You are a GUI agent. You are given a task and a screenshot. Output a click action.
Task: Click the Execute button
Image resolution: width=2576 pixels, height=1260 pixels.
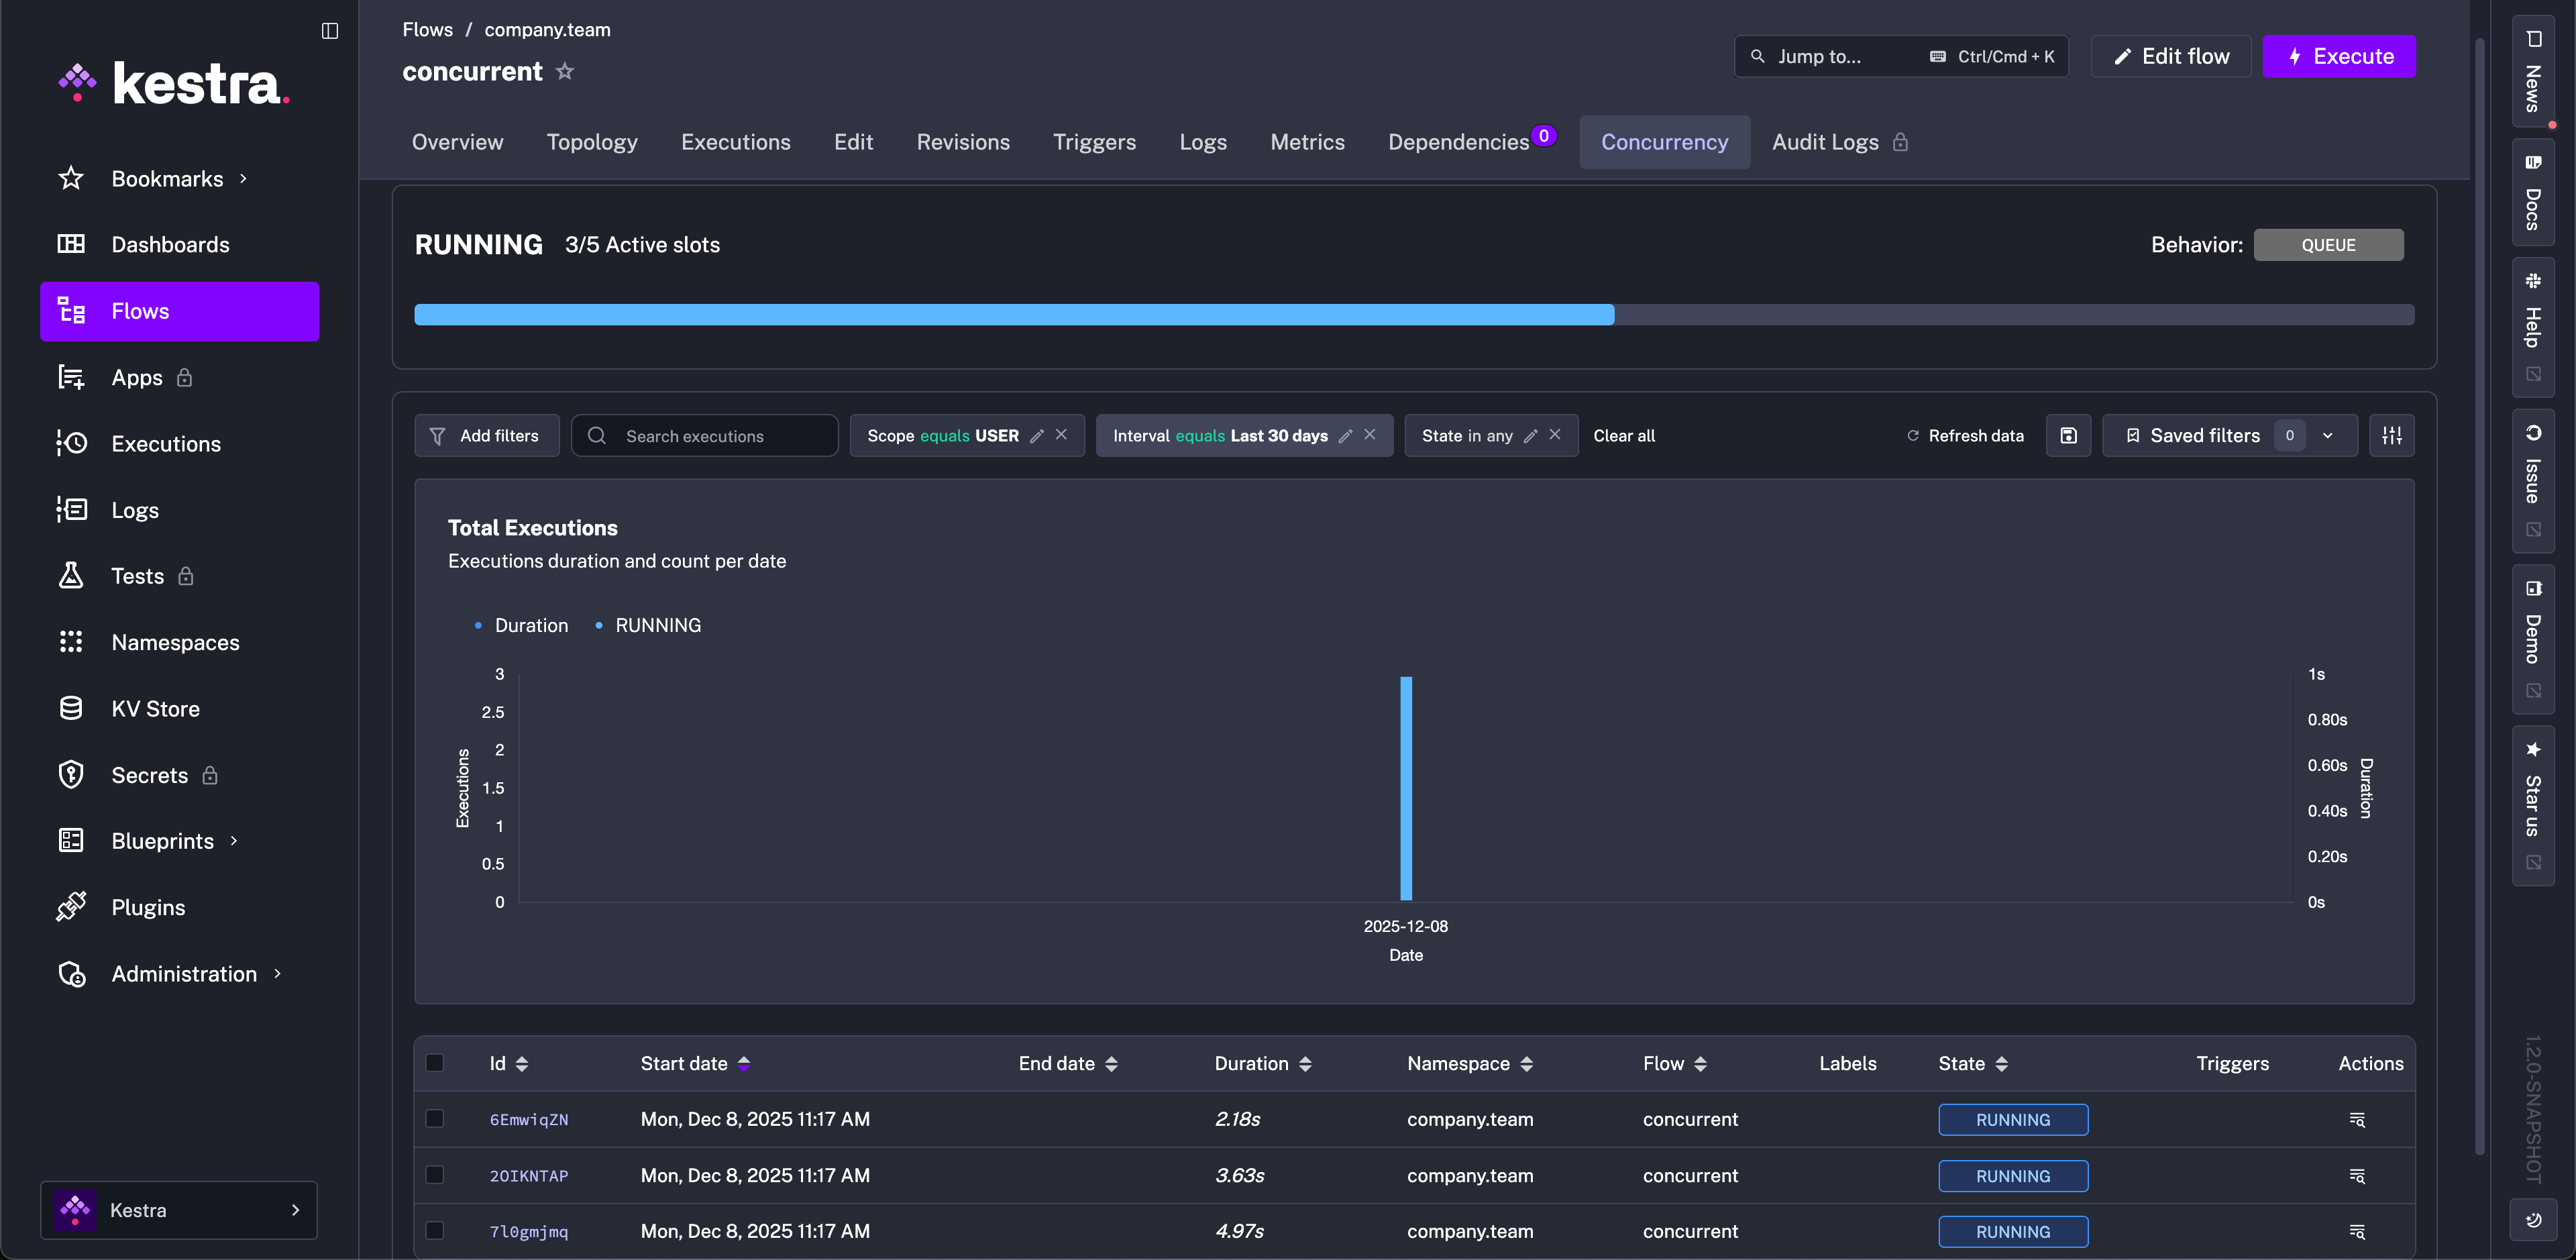pyautogui.click(x=2338, y=57)
